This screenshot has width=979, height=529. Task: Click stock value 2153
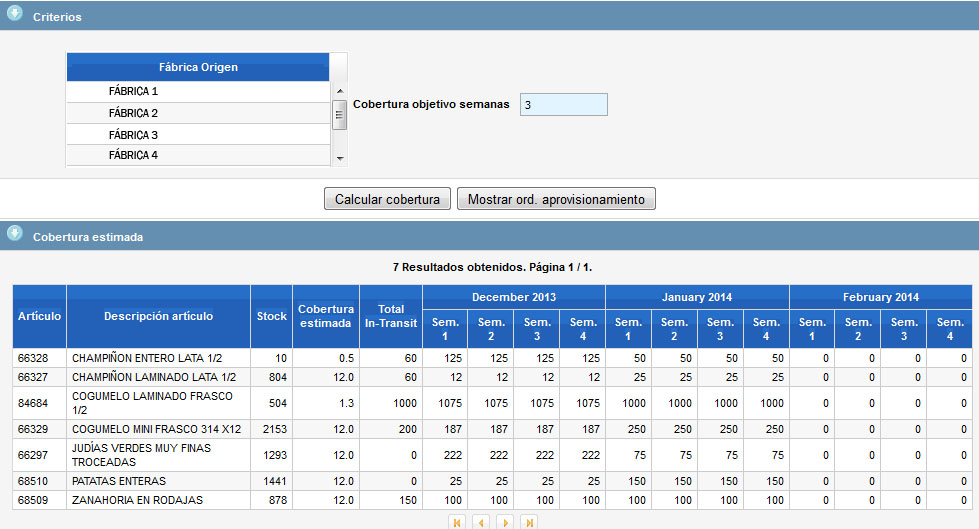275,429
